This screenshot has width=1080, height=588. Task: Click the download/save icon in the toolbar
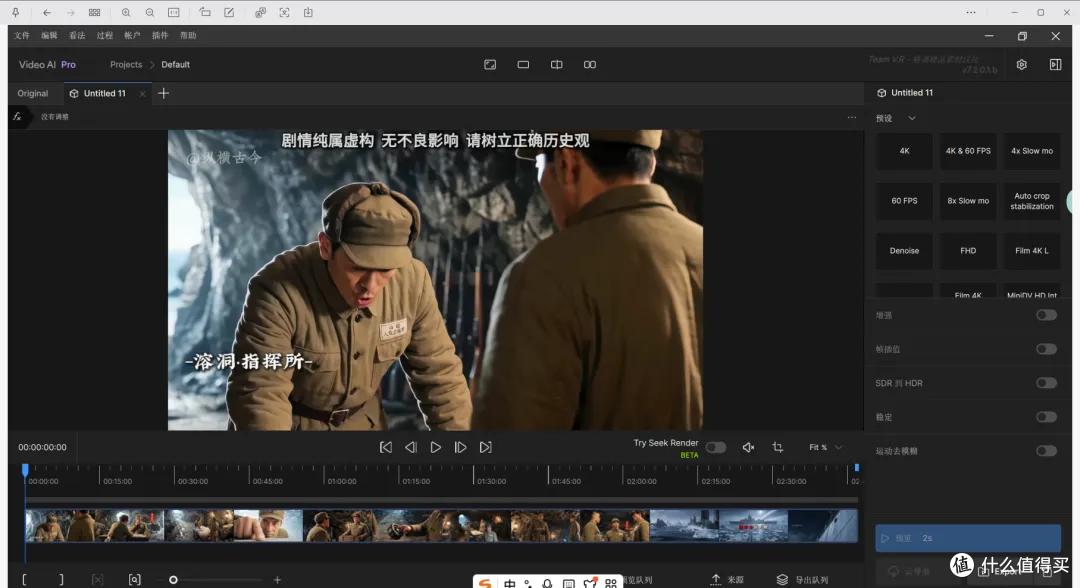point(309,12)
